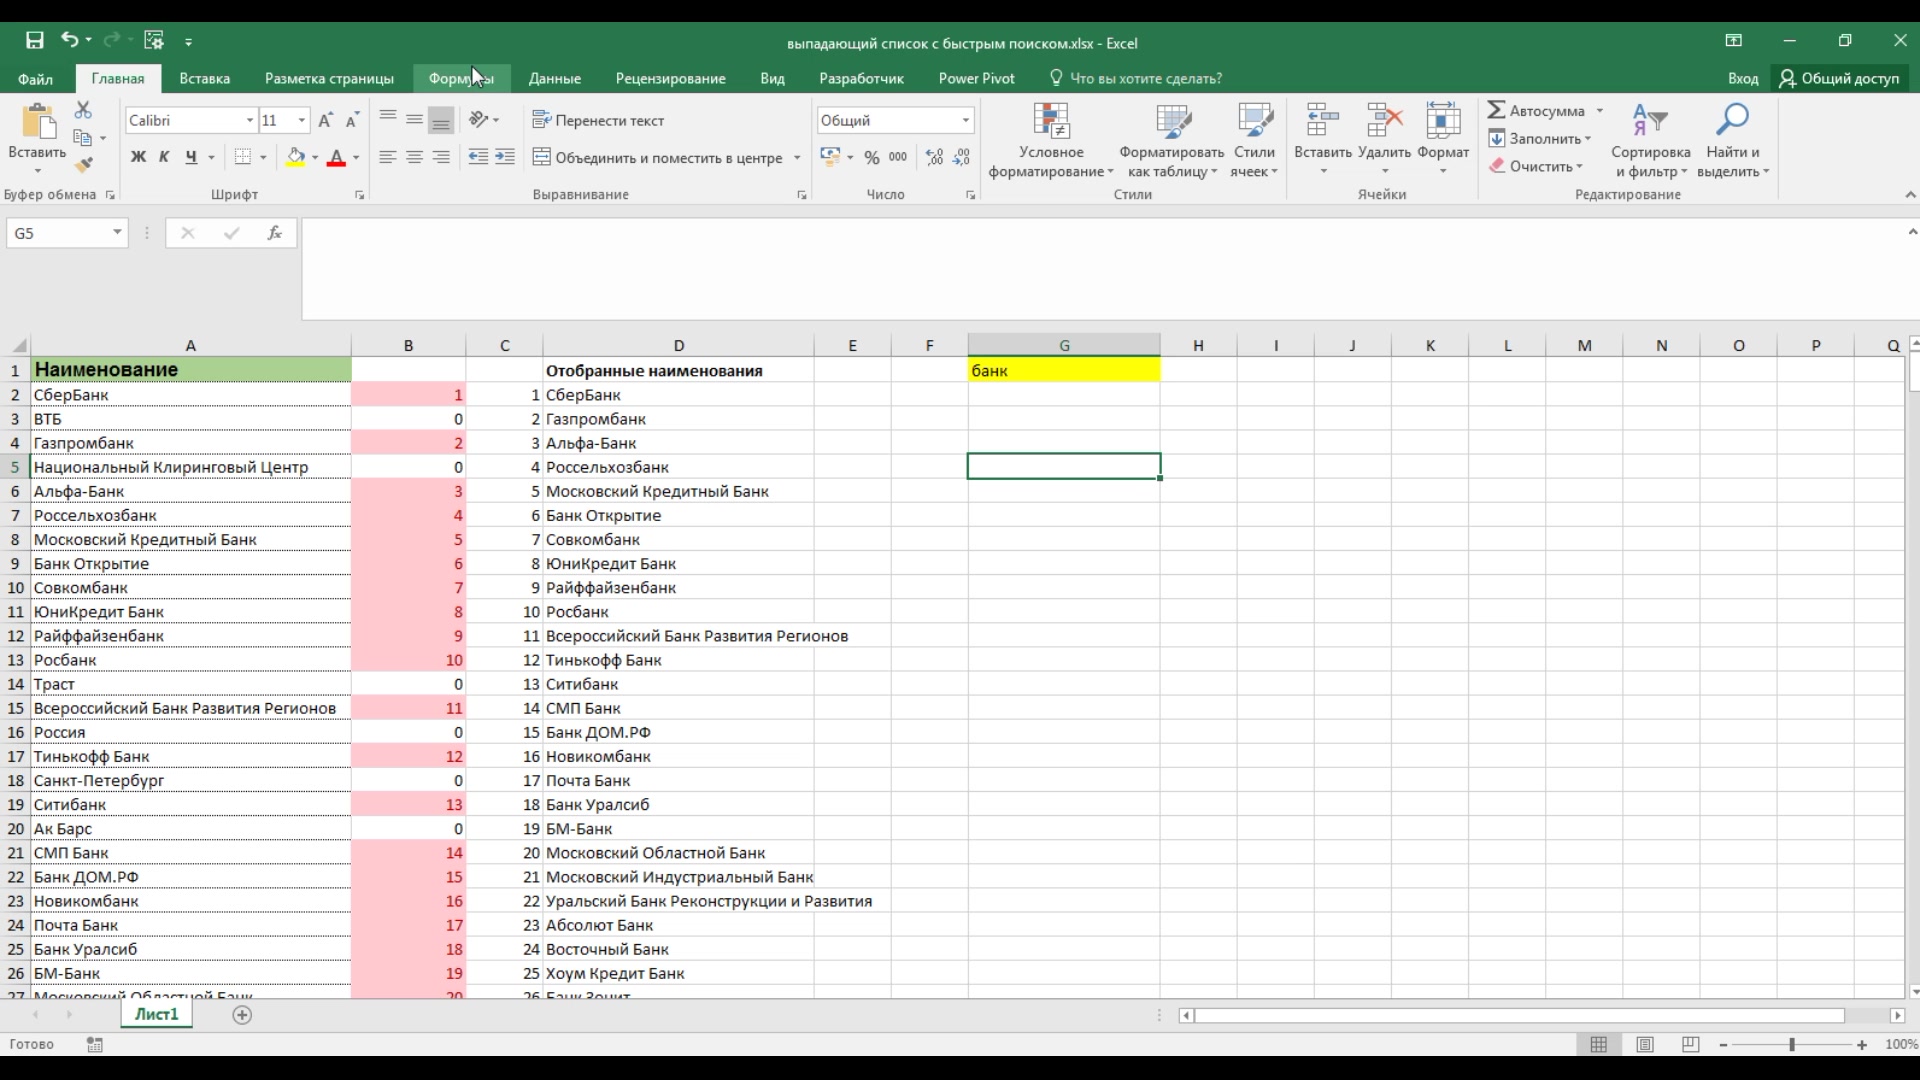
Task: Open the Данные ribbon tab
Action: tap(554, 78)
